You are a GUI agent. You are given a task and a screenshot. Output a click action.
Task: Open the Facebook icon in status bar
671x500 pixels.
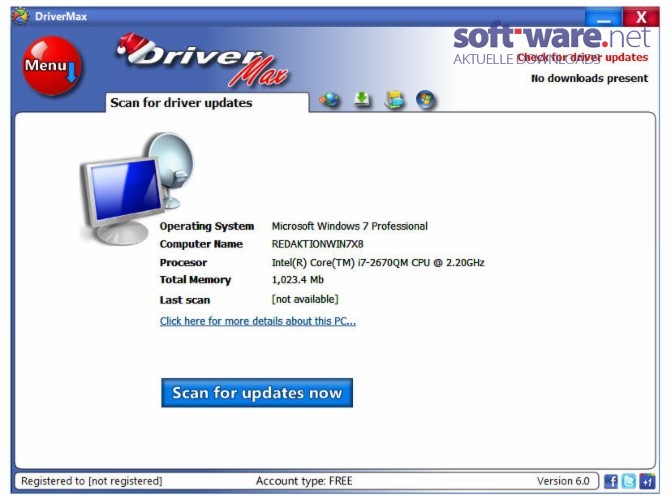click(611, 481)
